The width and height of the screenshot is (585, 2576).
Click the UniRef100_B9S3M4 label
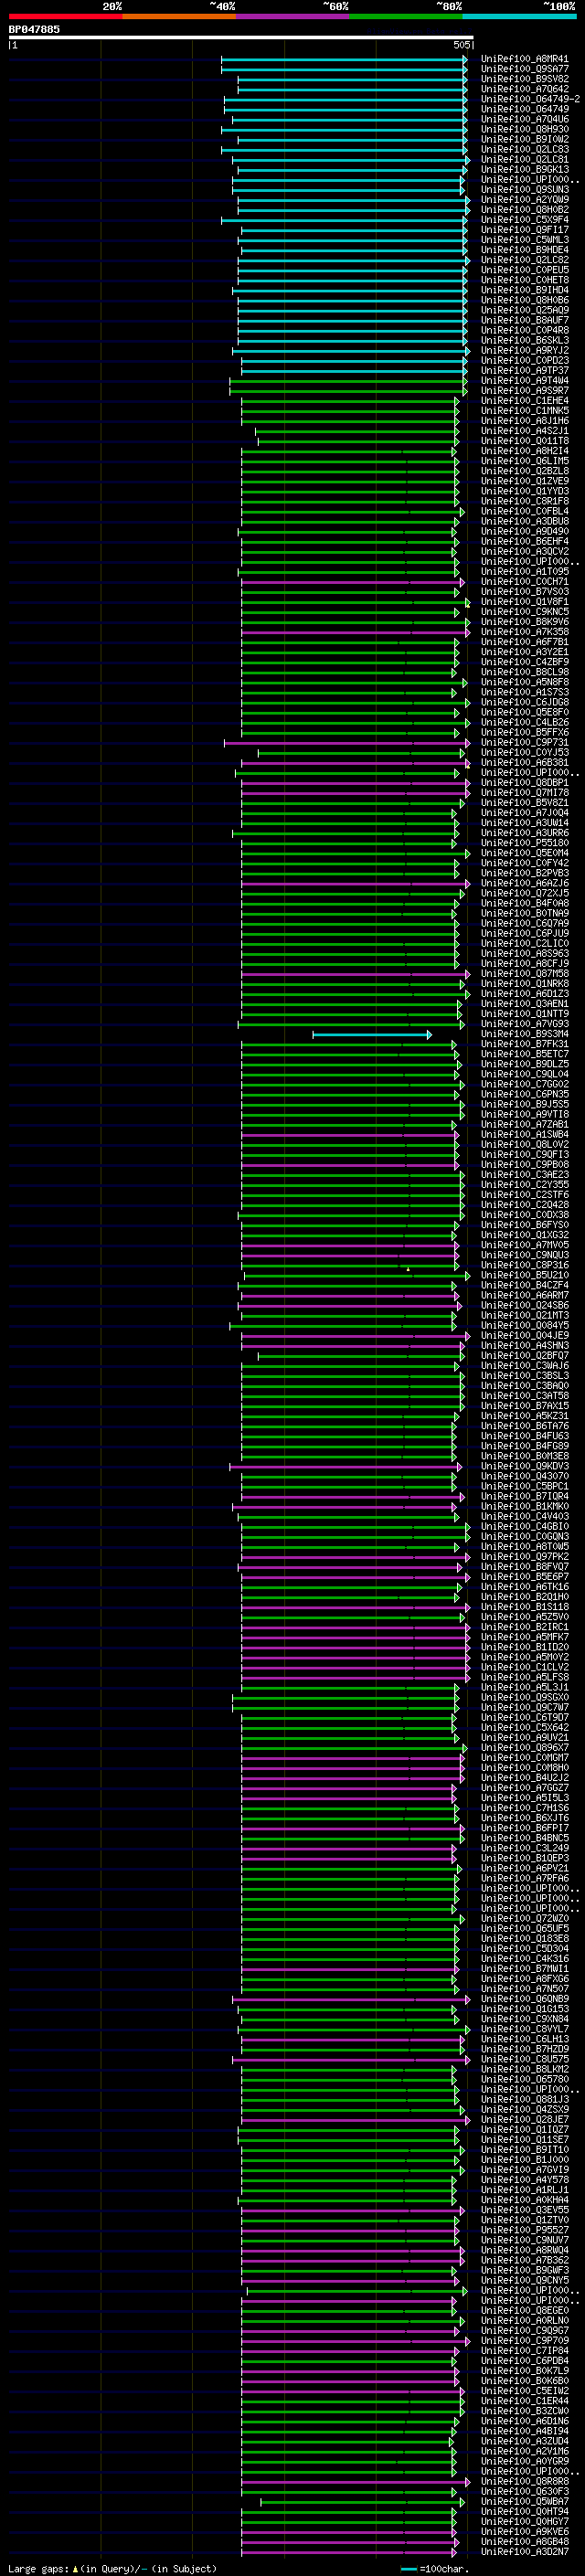tap(524, 1033)
